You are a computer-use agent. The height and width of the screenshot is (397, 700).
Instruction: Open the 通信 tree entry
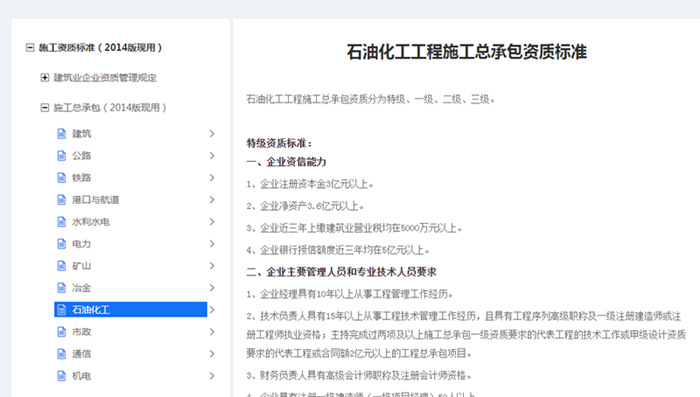tap(82, 354)
